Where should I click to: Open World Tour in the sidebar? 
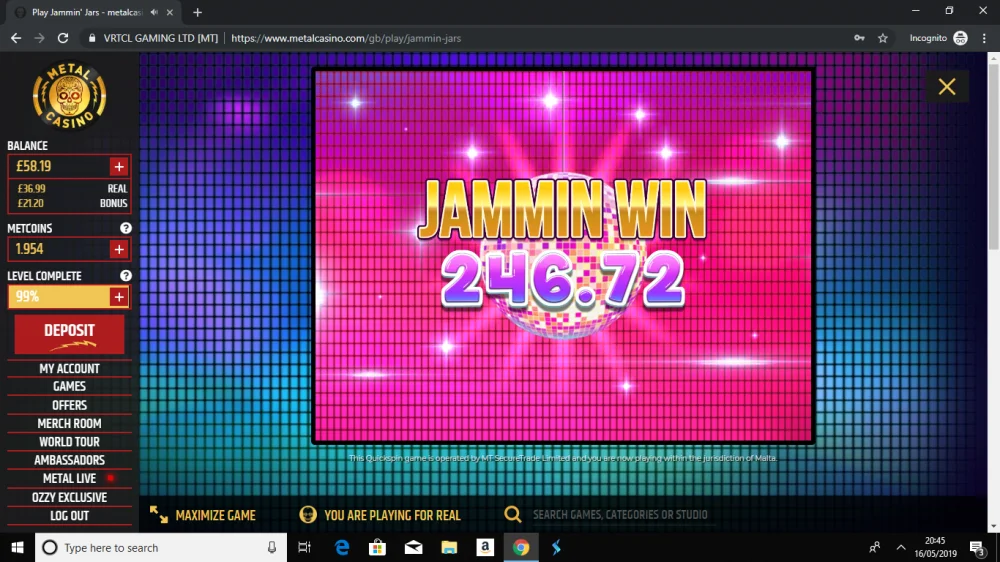pos(70,442)
